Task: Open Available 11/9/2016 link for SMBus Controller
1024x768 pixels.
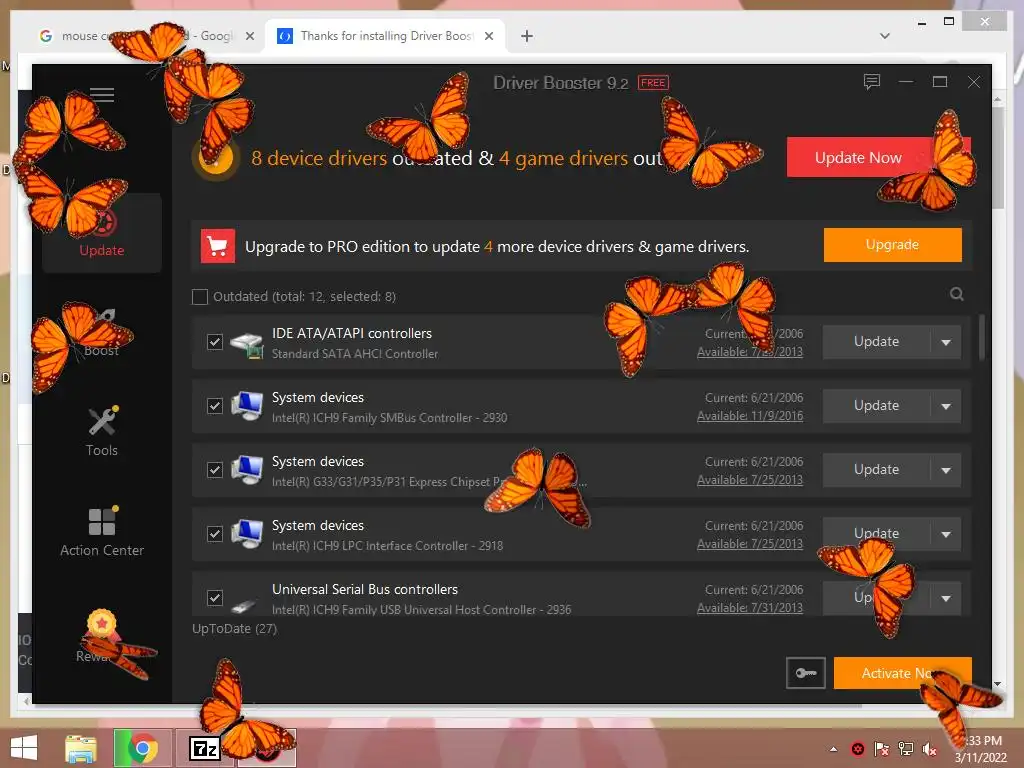Action: [x=750, y=416]
